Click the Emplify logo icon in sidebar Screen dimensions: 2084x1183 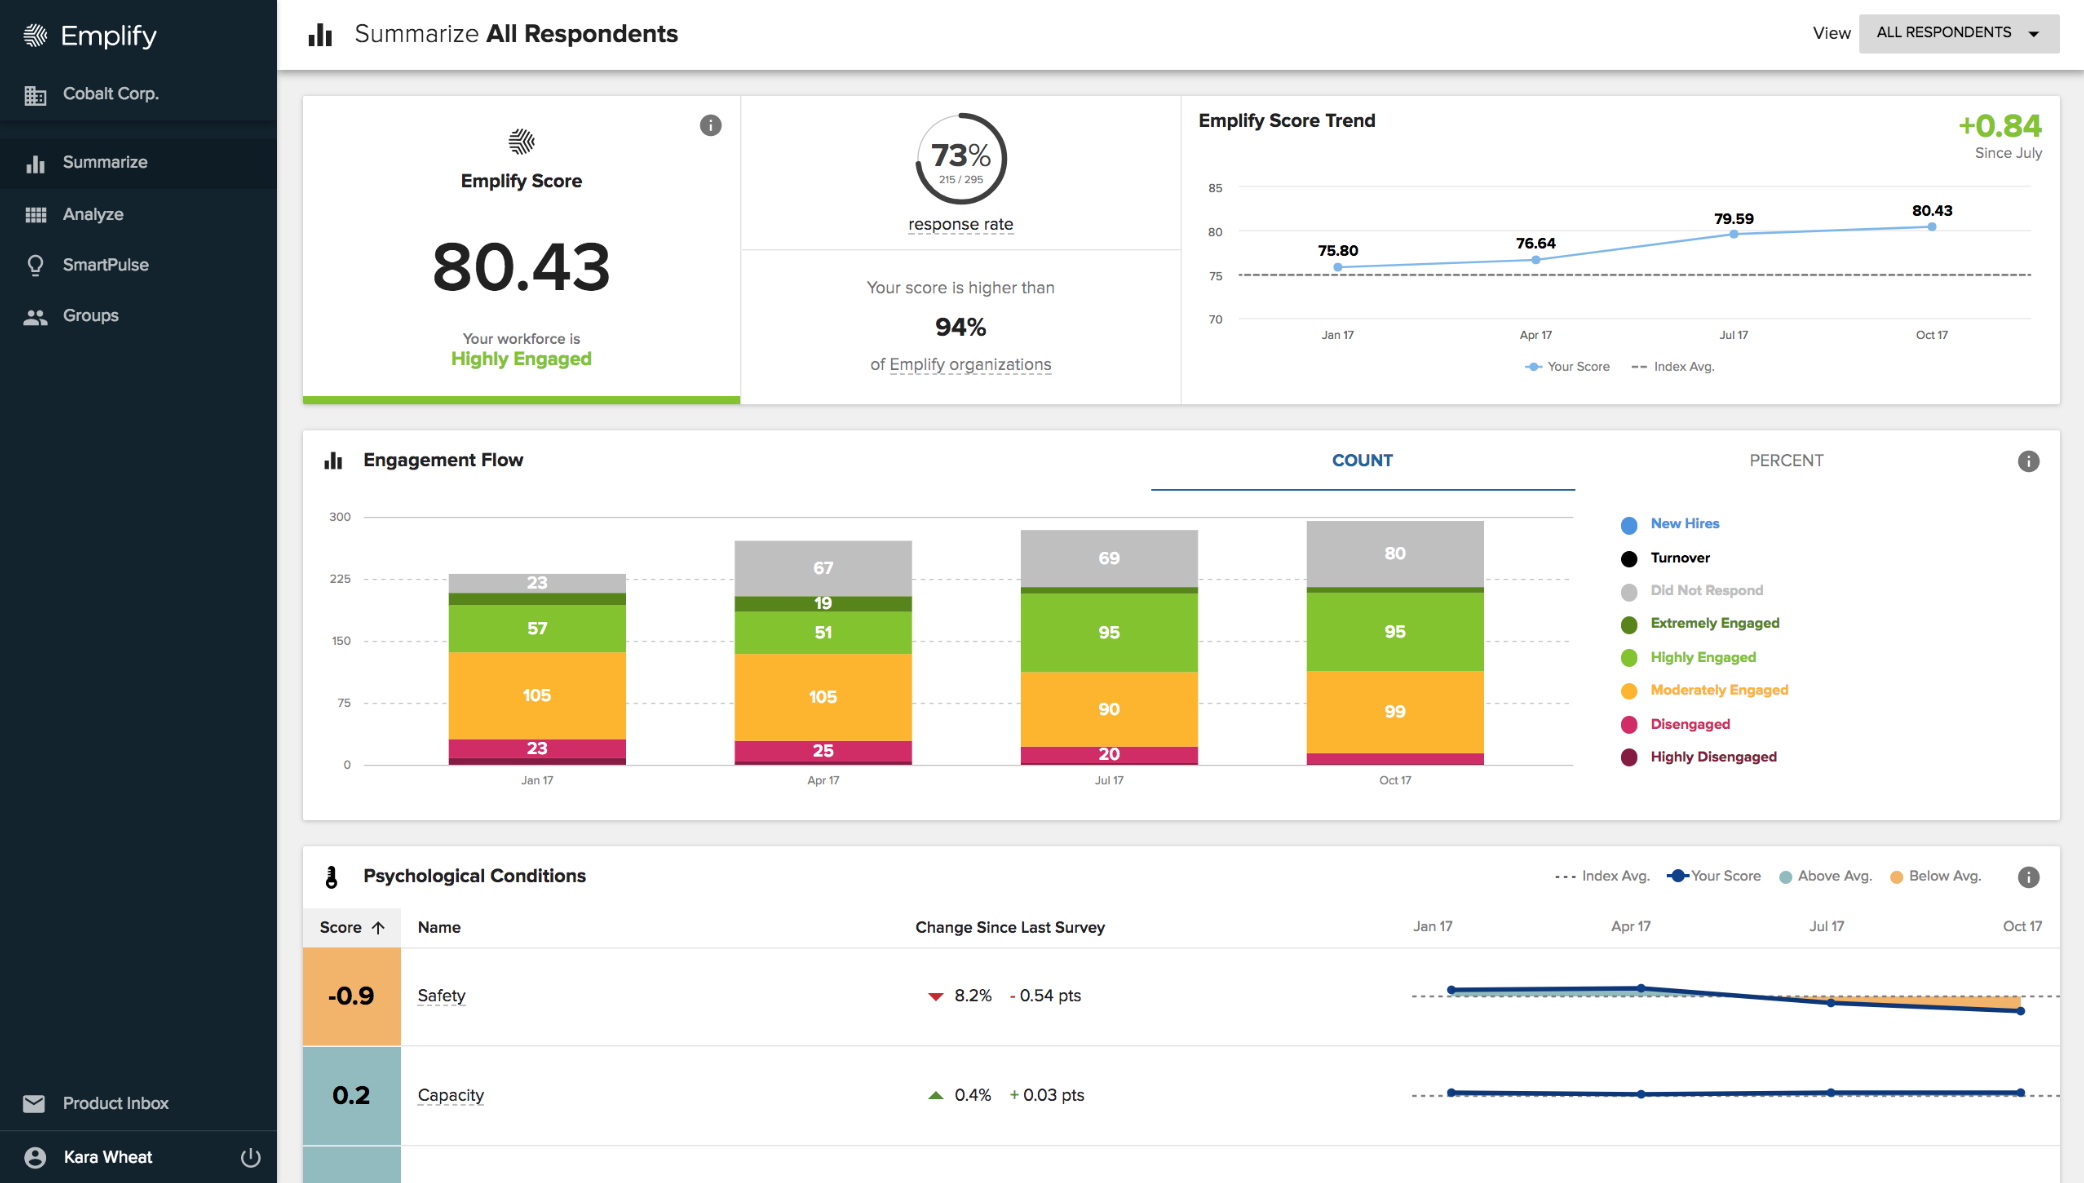35,36
